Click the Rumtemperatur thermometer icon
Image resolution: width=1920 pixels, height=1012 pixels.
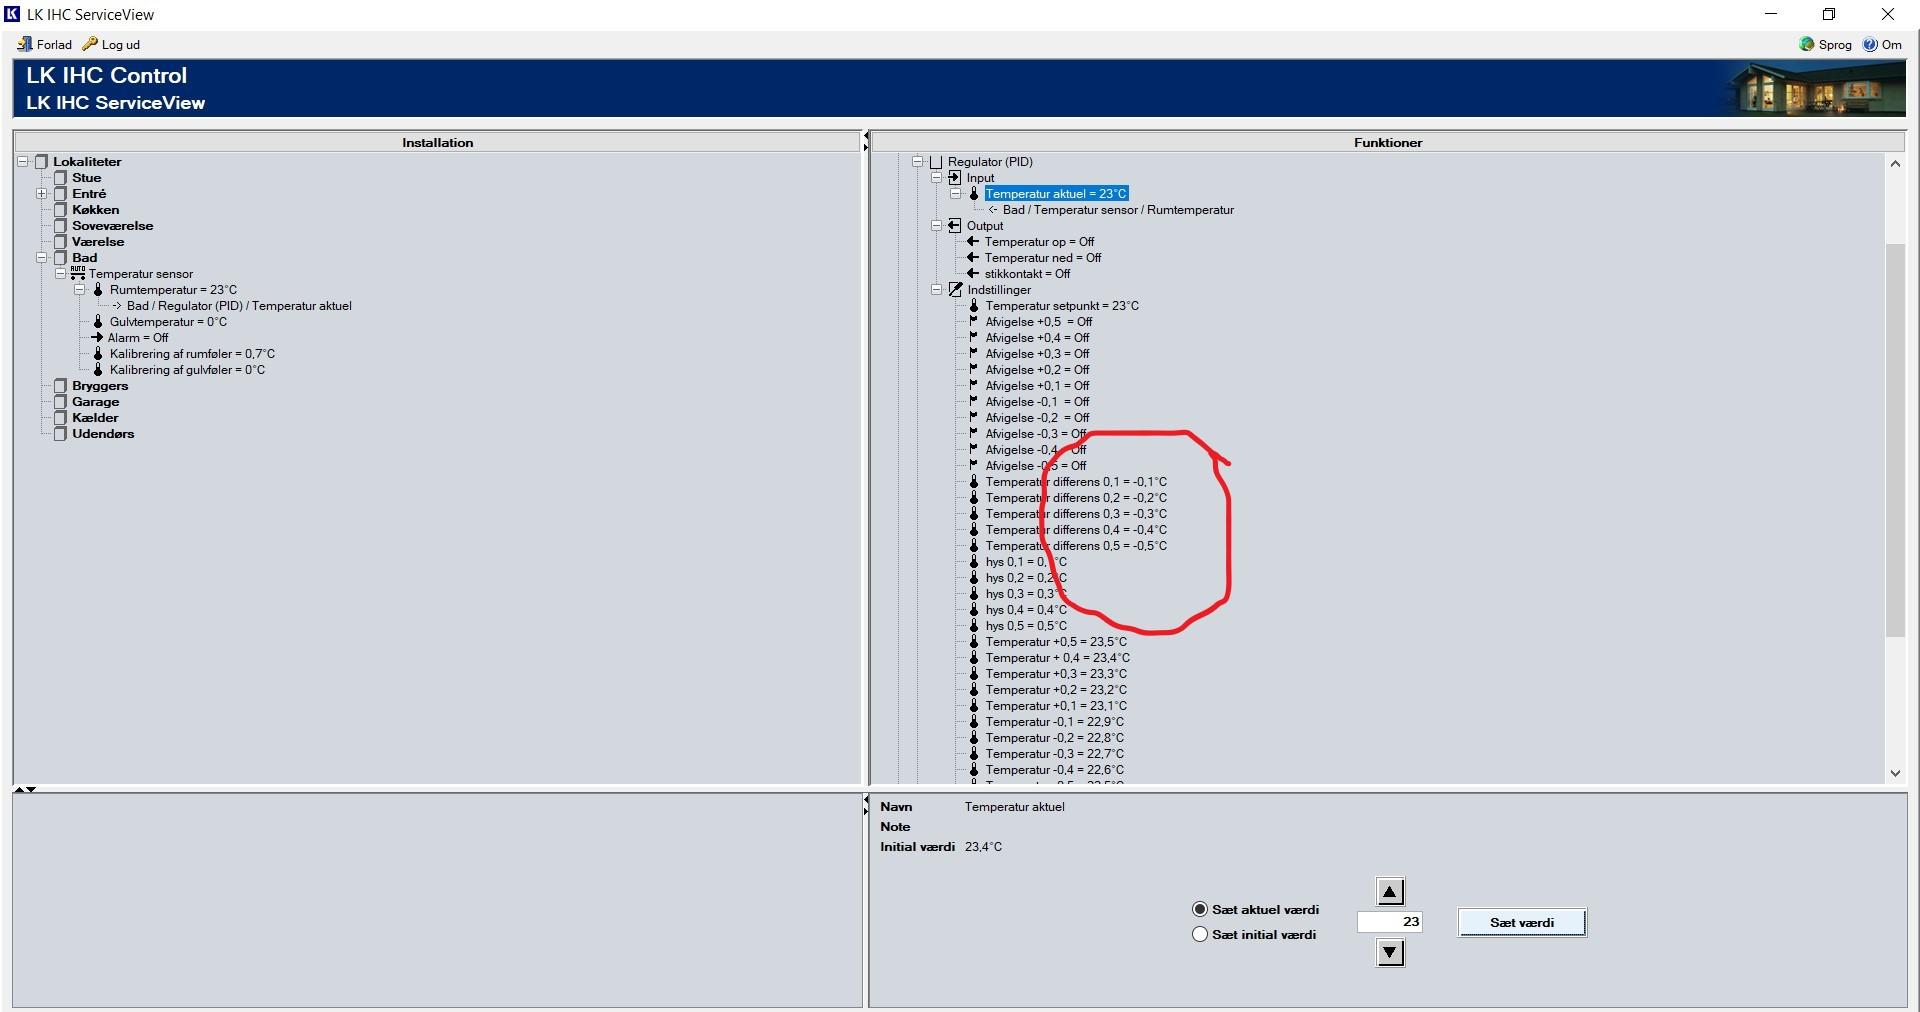point(98,290)
